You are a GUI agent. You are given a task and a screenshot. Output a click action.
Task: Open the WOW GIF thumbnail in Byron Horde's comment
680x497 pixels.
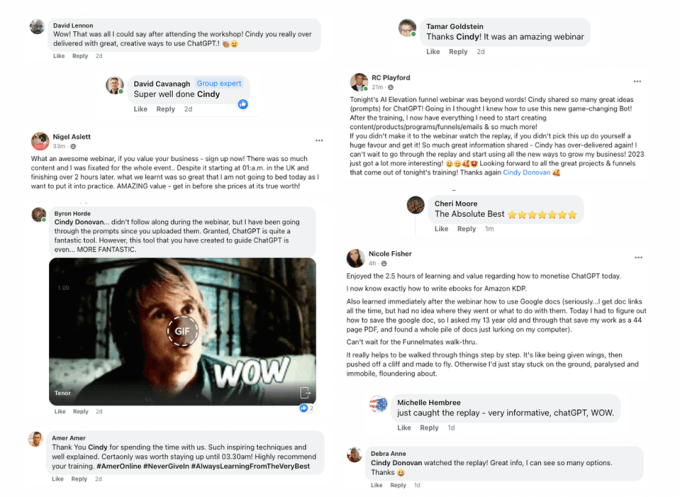pos(182,331)
